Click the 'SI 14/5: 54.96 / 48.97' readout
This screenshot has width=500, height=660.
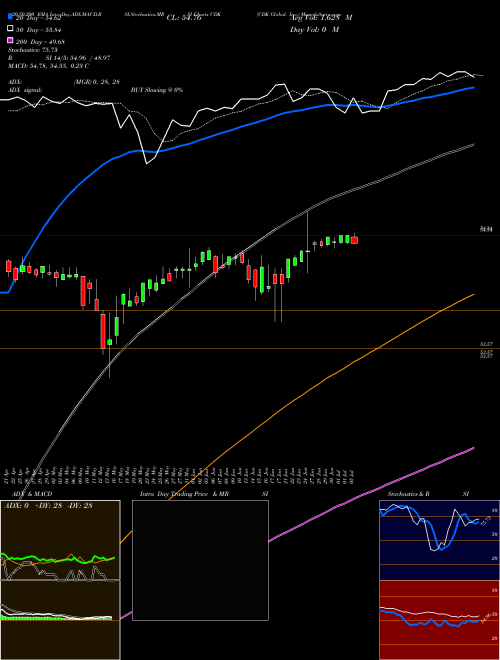78,58
